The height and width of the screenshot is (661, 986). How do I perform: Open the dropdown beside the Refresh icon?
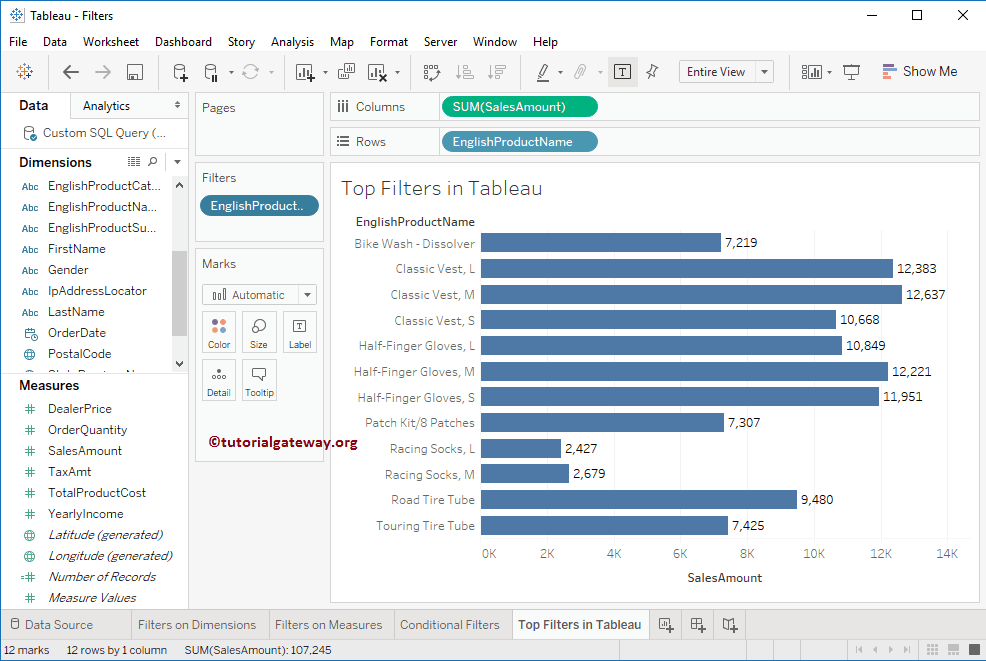tap(272, 72)
